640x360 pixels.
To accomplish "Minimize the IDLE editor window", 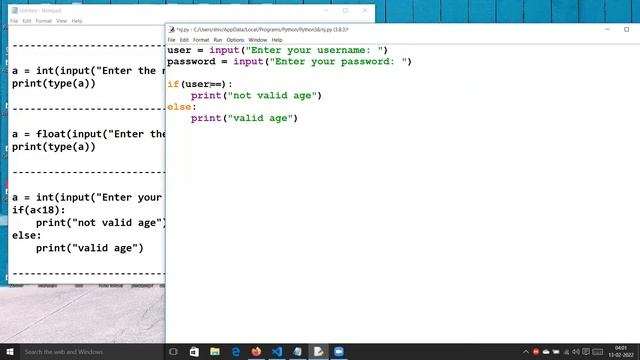I will [607, 29].
